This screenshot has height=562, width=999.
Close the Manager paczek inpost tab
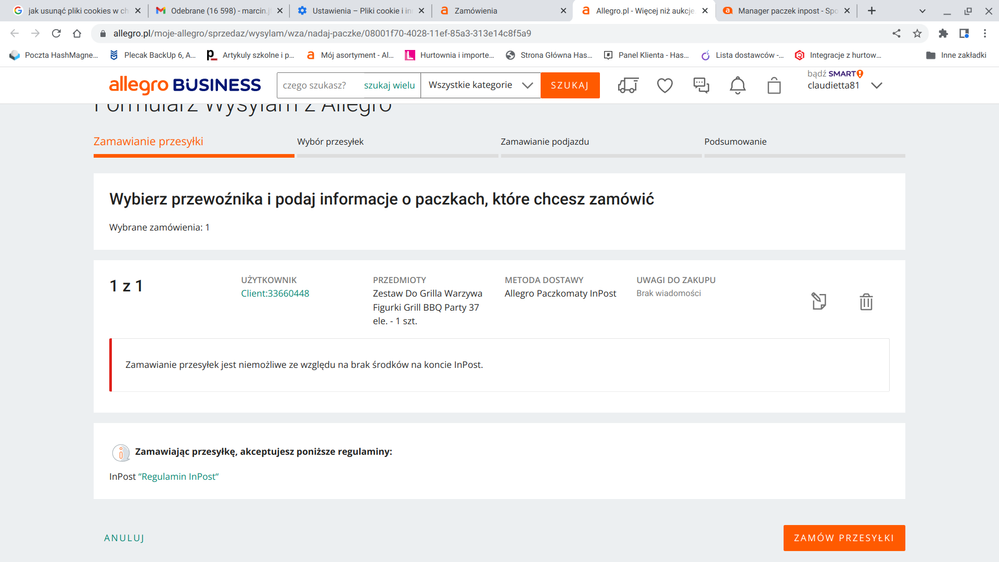(847, 11)
